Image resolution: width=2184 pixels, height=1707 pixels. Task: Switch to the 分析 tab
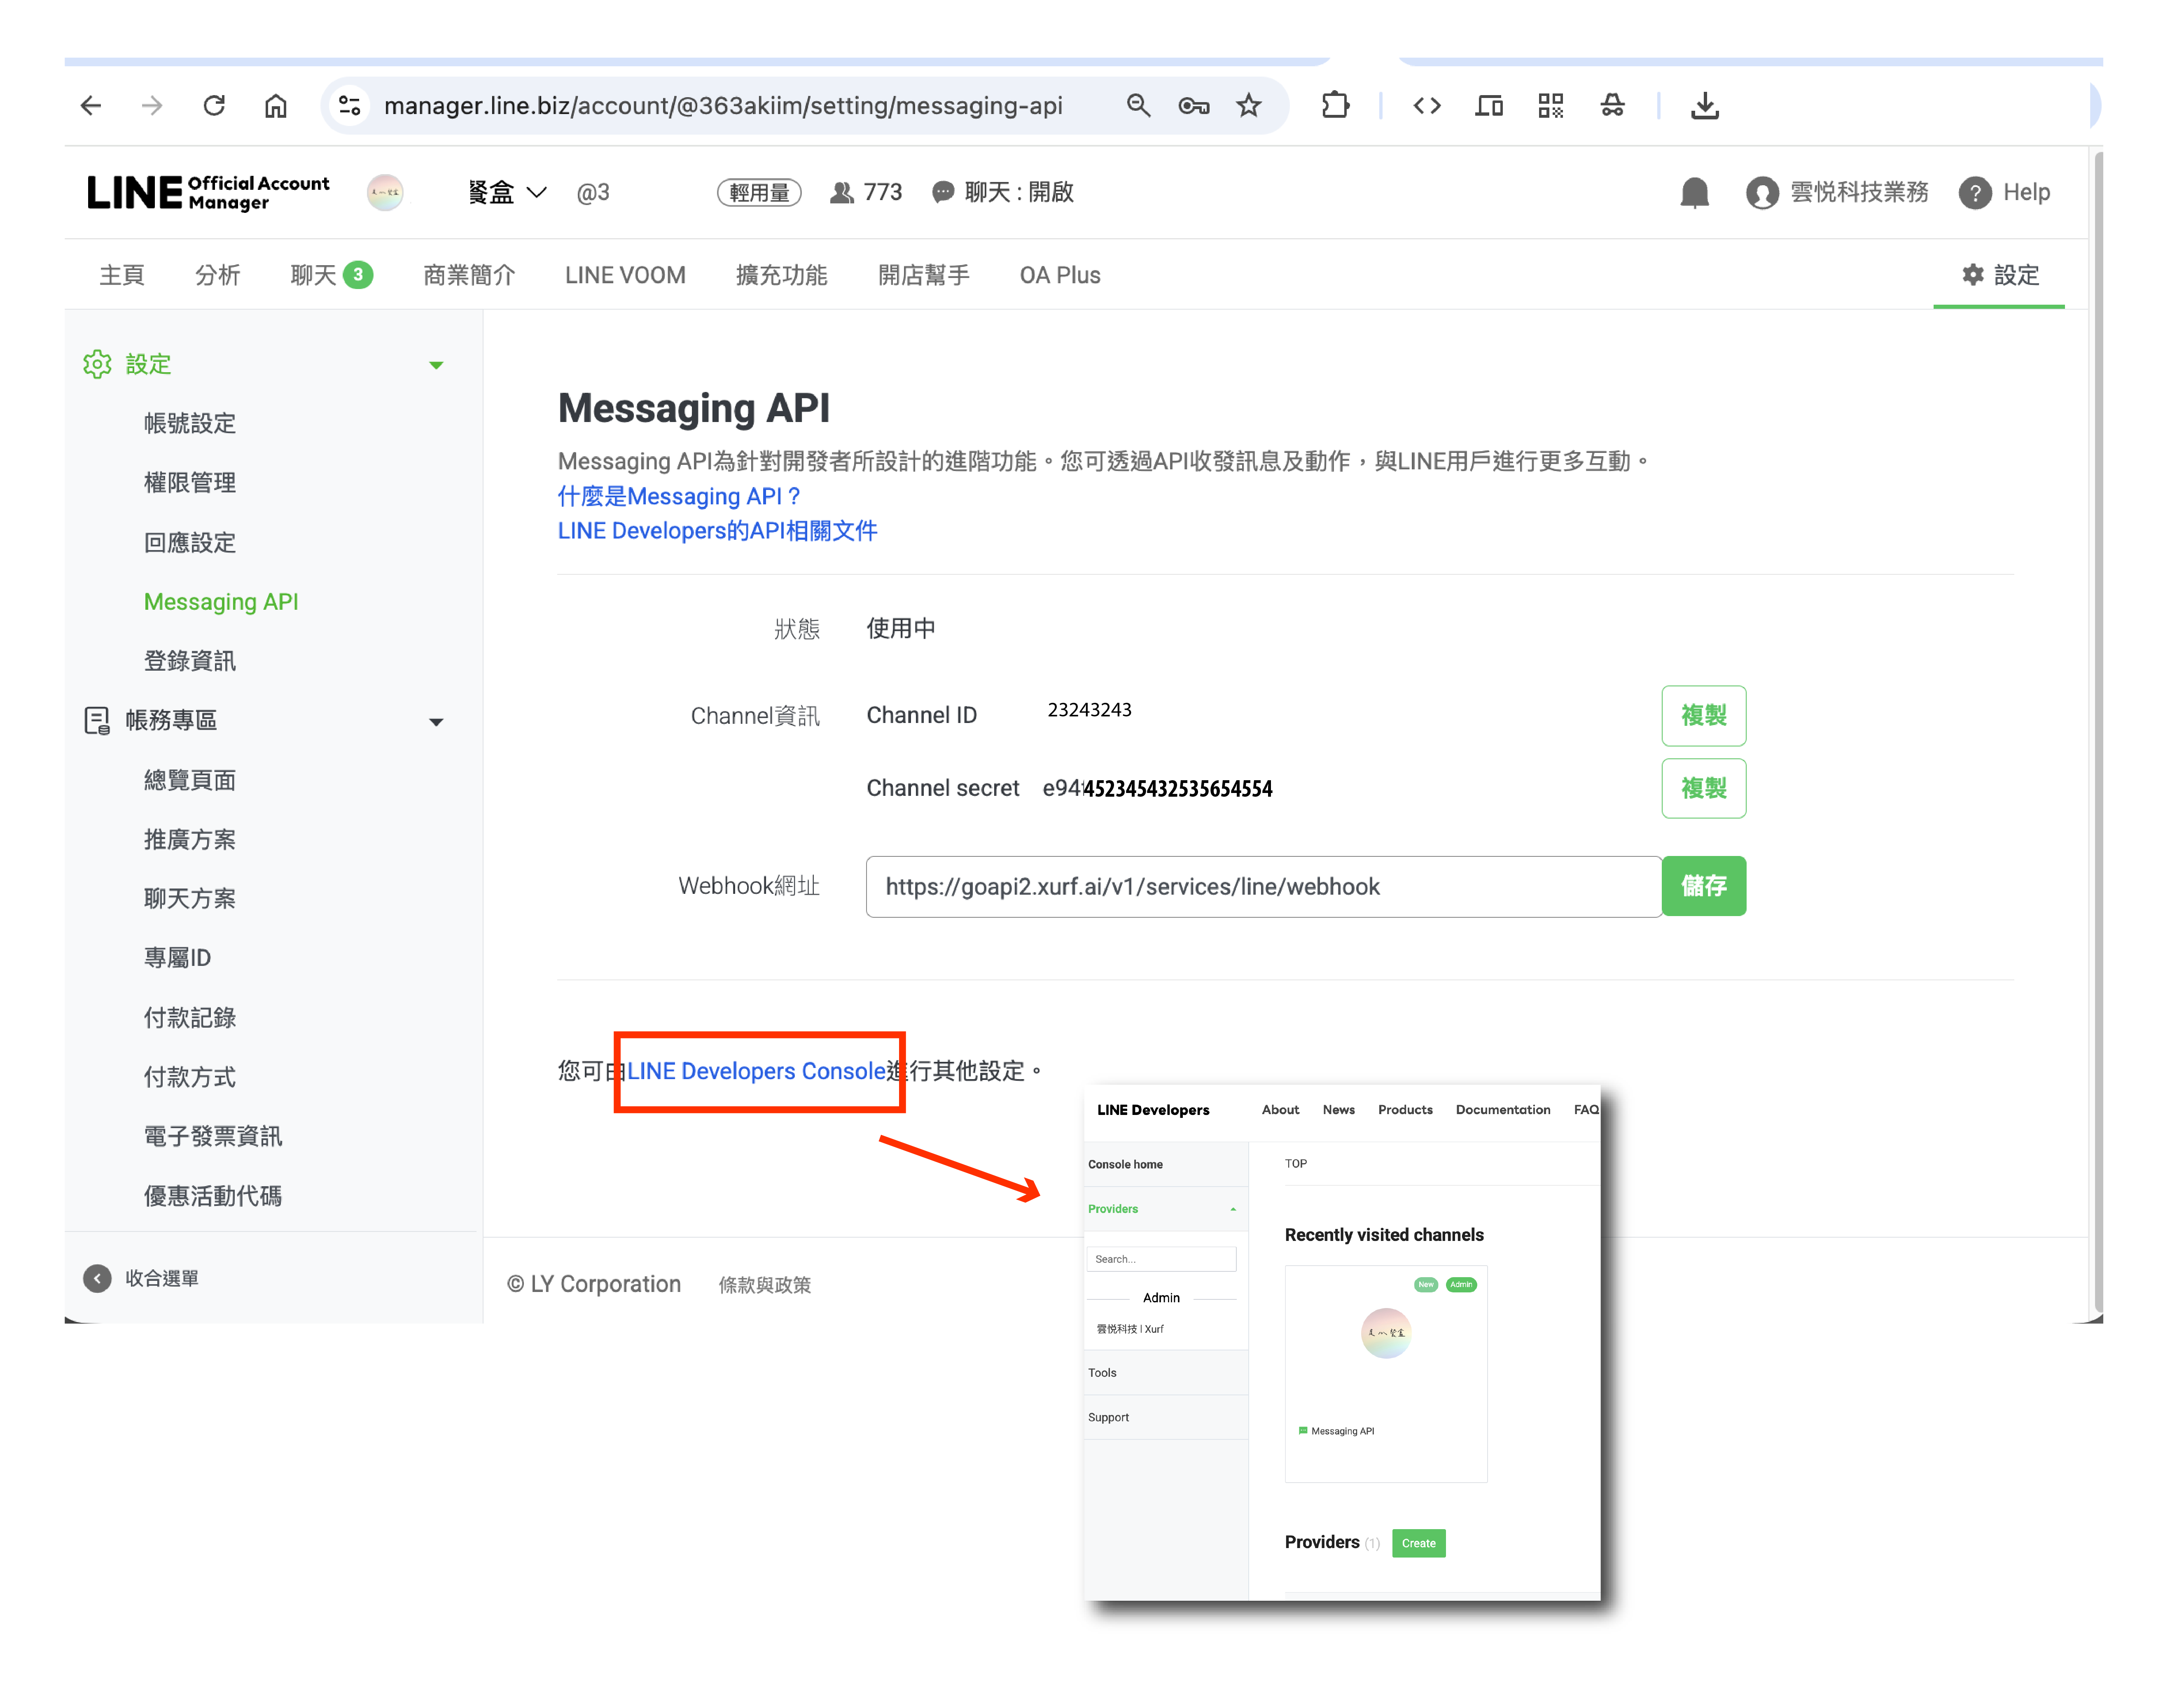point(218,275)
